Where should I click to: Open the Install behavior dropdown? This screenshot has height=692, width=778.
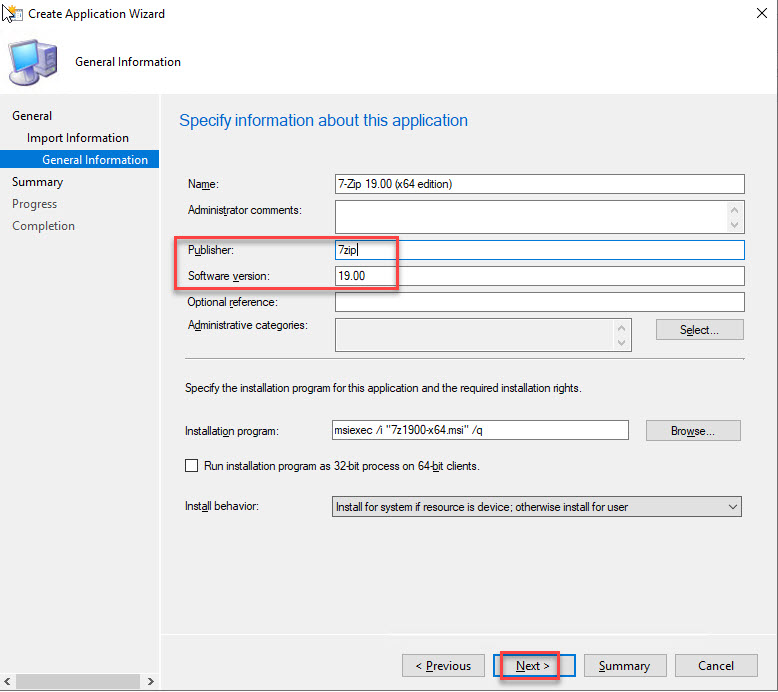[537, 507]
